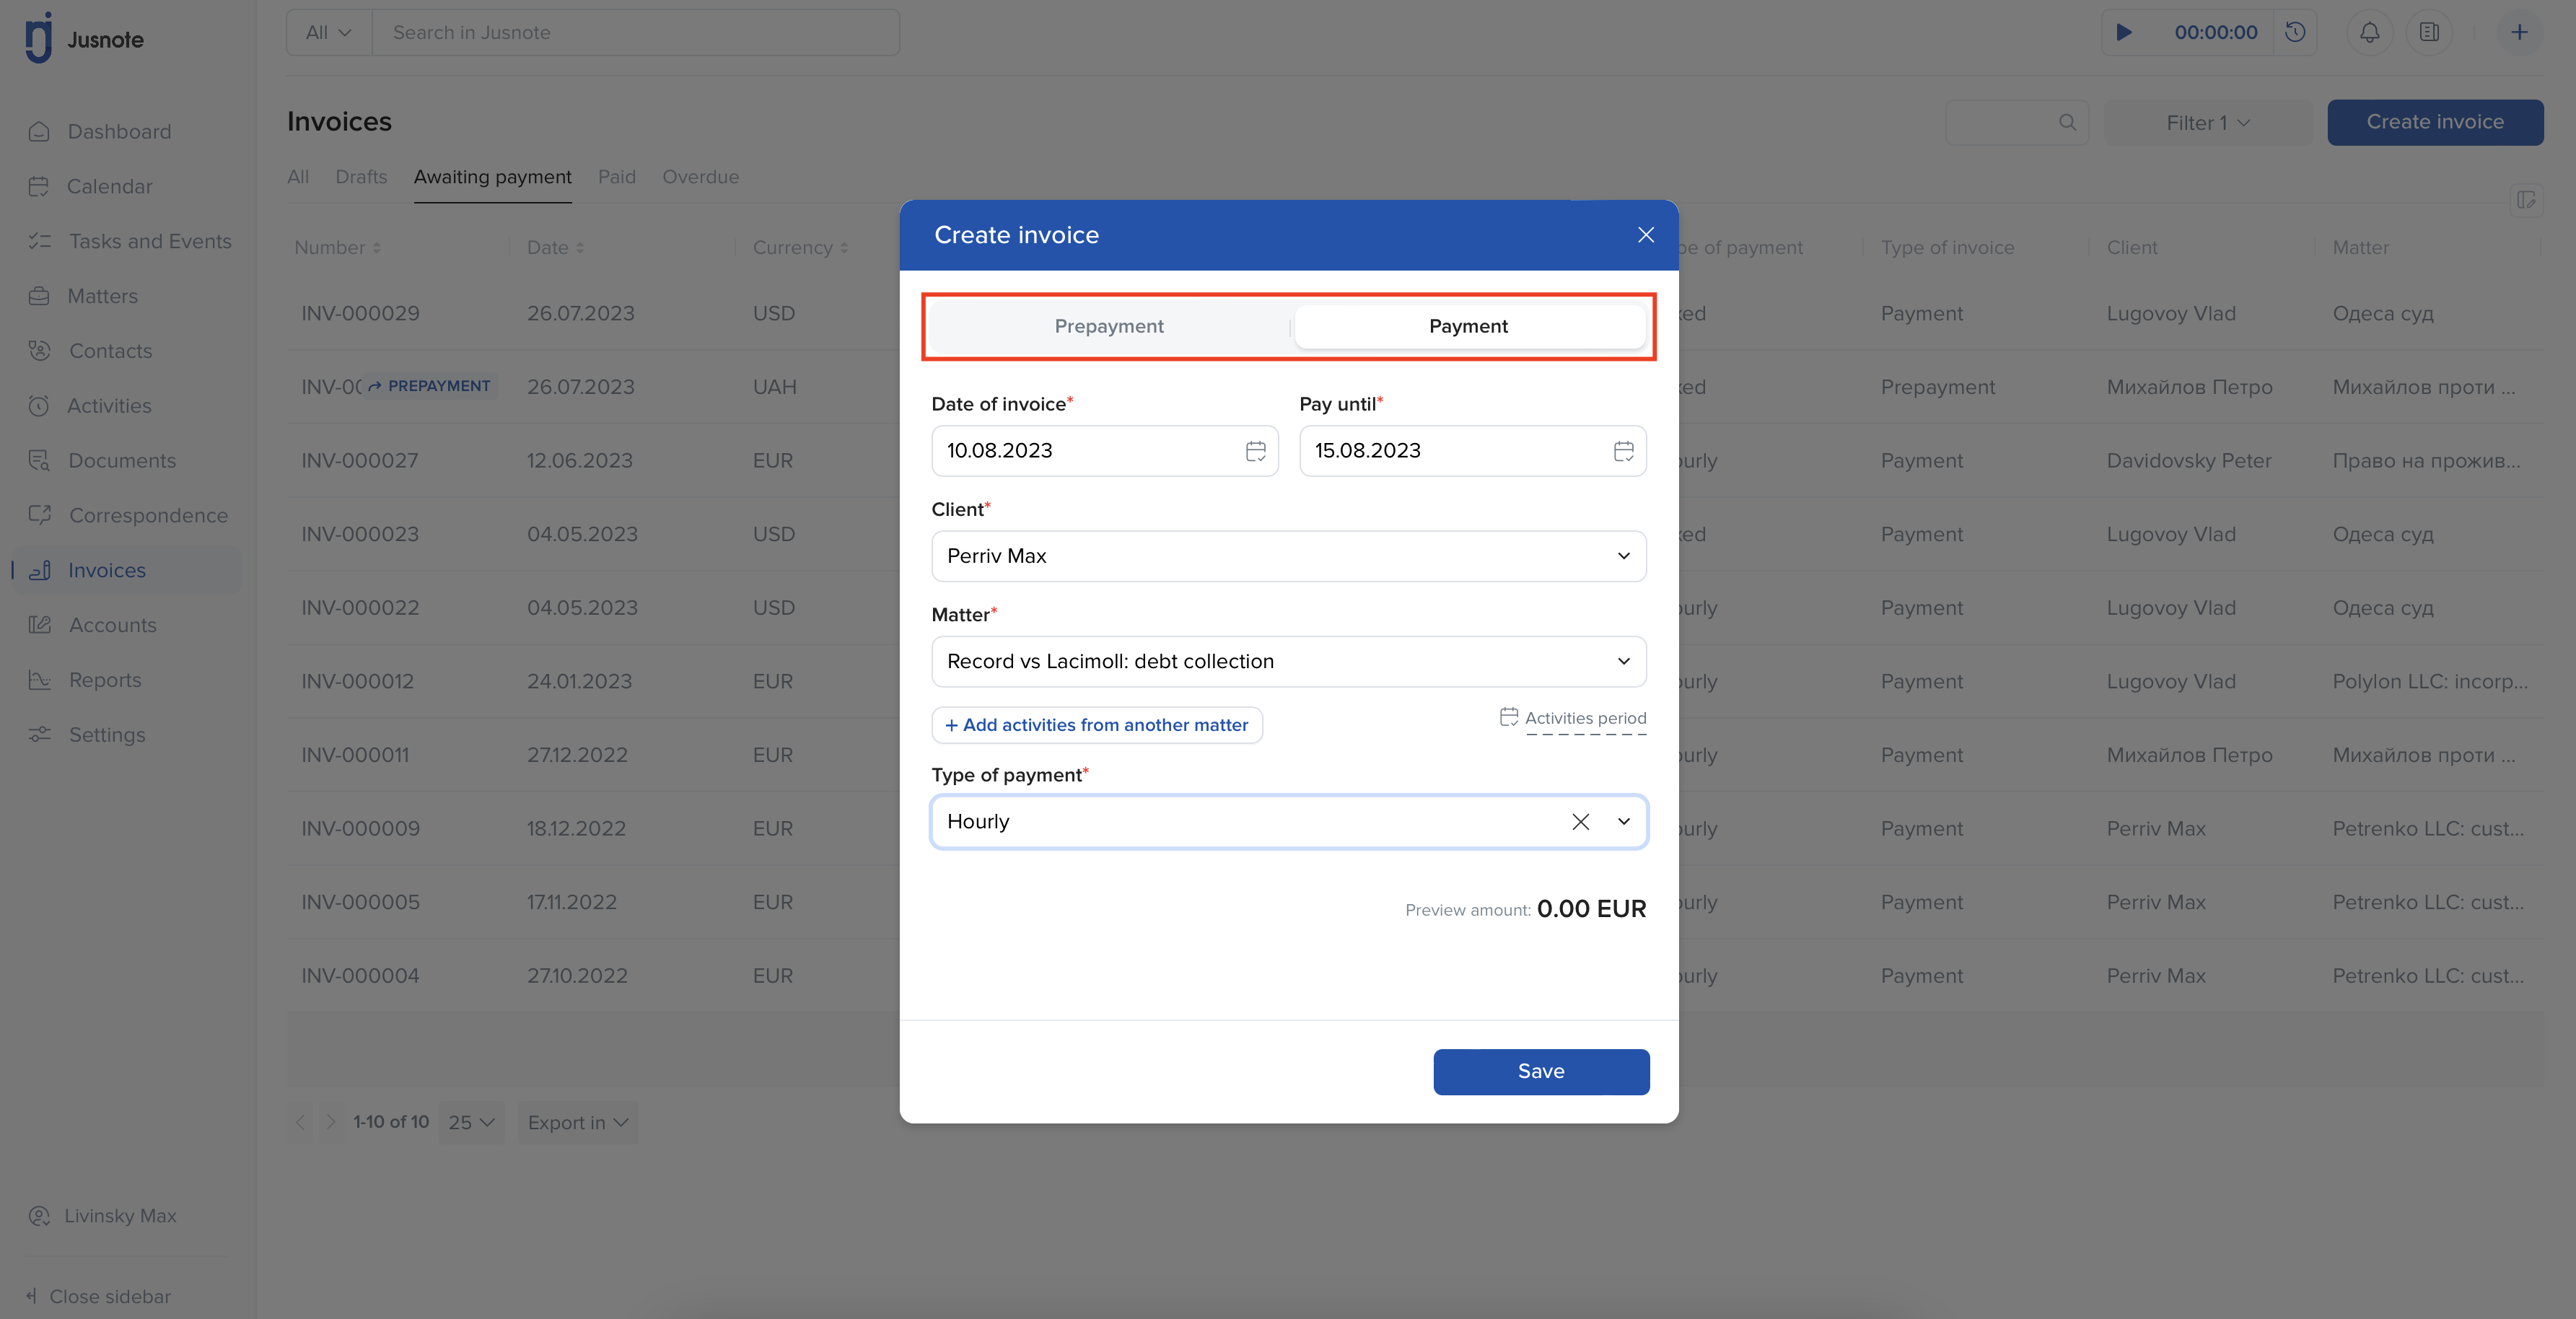Open the notes panel icon in top bar

tap(2429, 32)
